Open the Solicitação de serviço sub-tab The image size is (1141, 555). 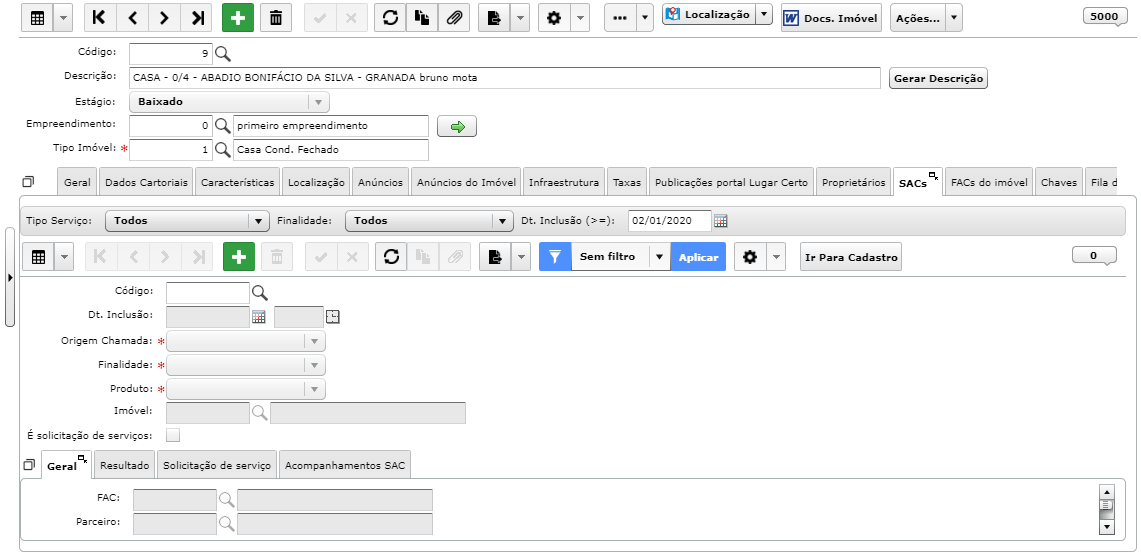coord(217,466)
